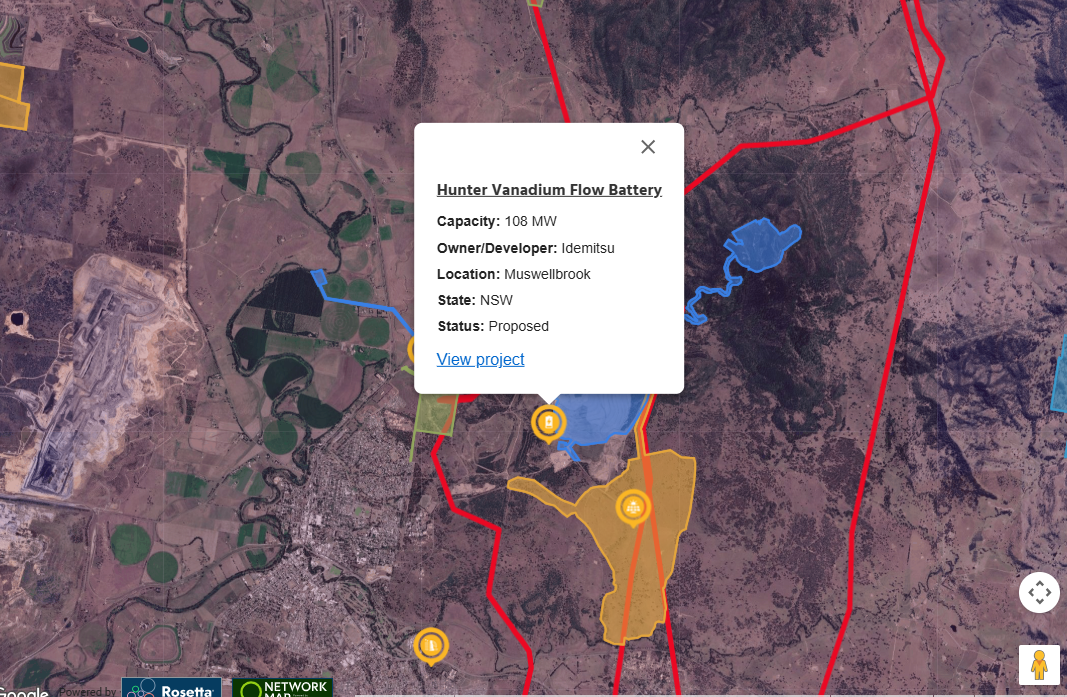Click the map recenter crosshair button
The image size is (1067, 697).
click(1039, 592)
